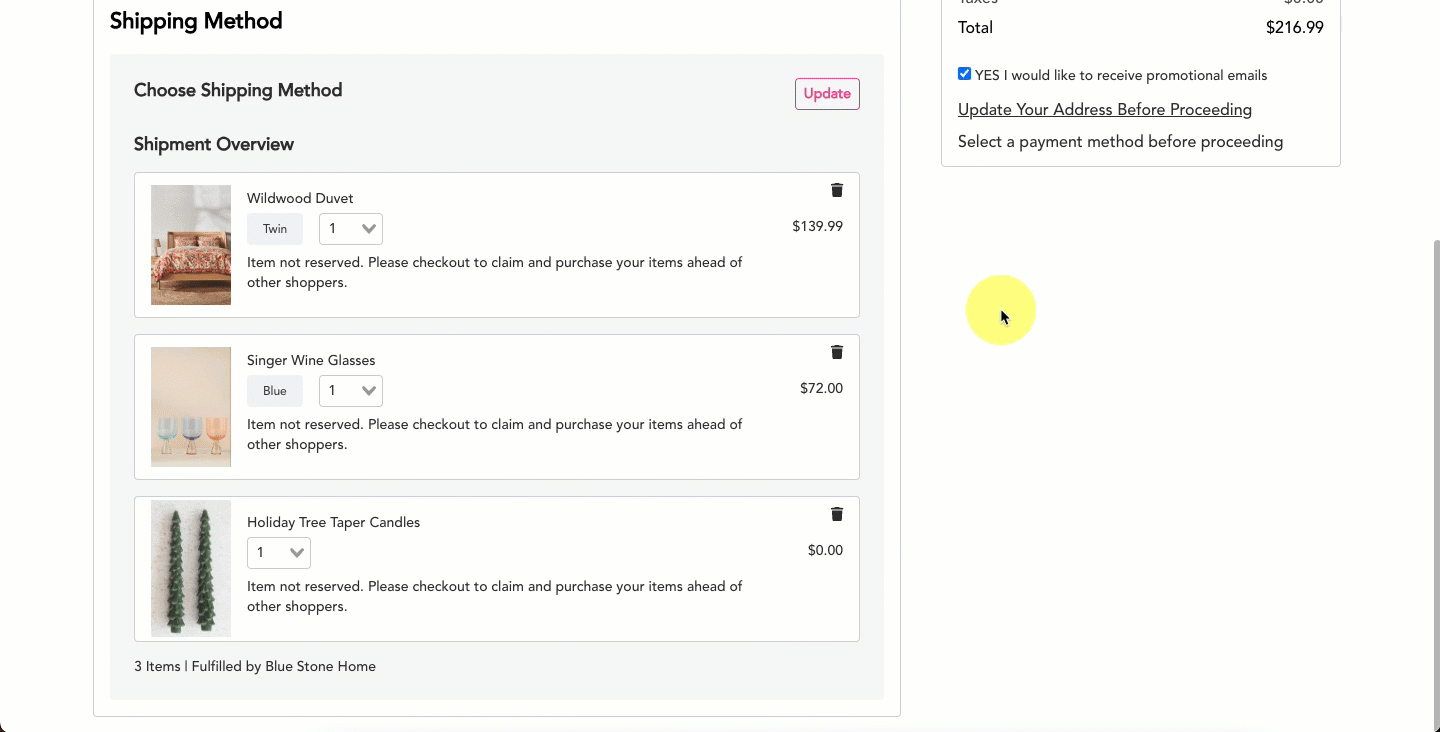This screenshot has height=732, width=1440.
Task: Click the Wildwood Duvet trash can
Action: [x=837, y=190]
